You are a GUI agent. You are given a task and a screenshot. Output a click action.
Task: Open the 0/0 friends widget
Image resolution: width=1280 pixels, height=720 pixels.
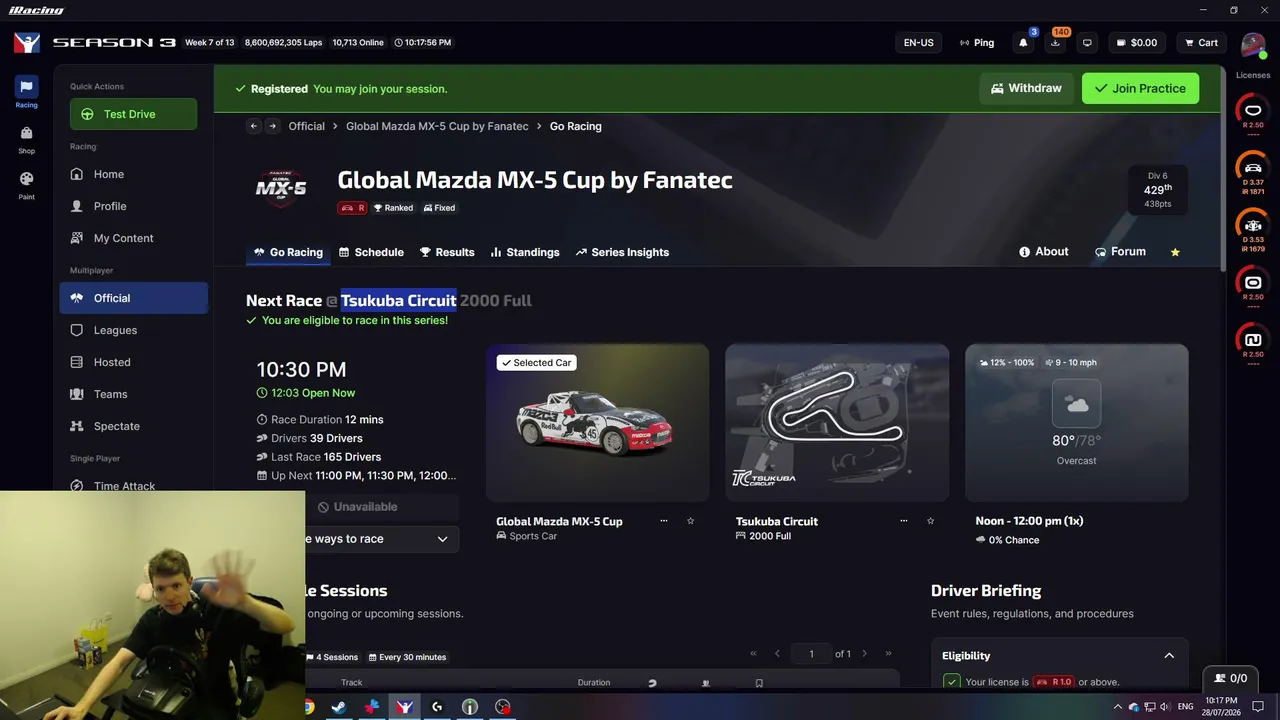[1231, 678]
